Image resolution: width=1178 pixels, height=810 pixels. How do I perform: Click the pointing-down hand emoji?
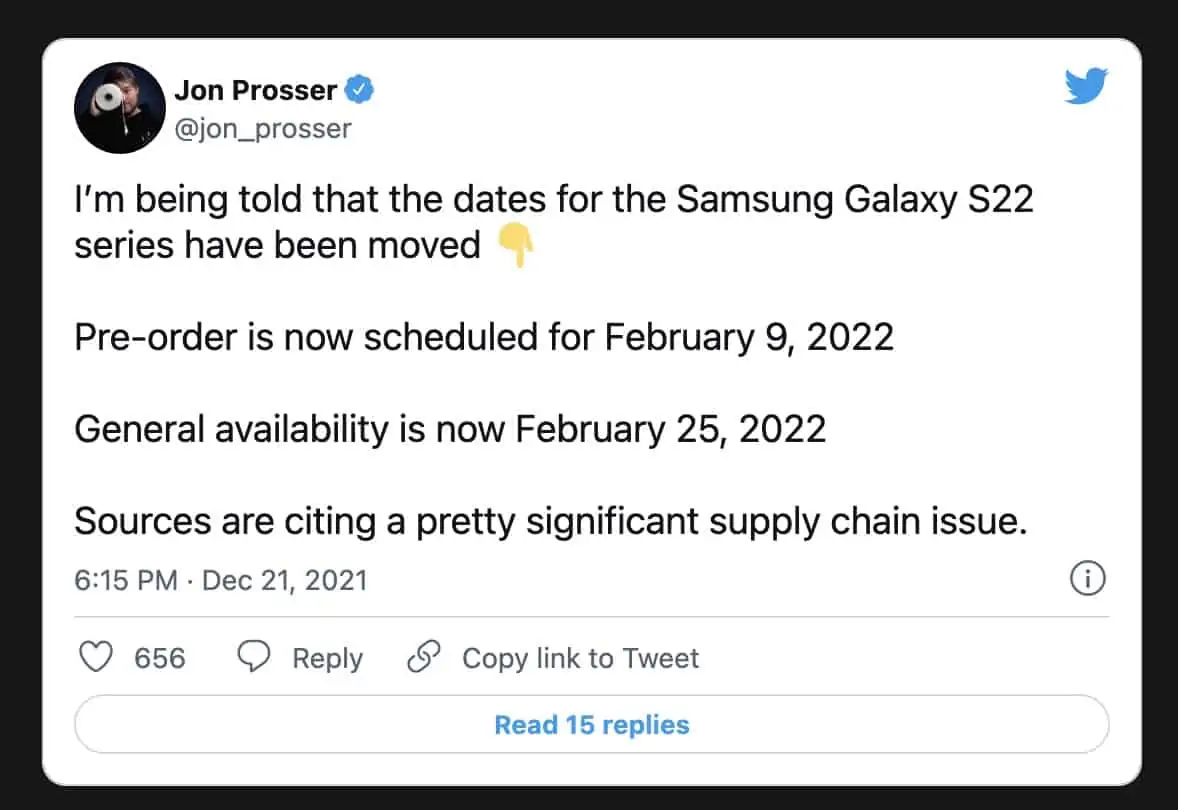tap(515, 245)
